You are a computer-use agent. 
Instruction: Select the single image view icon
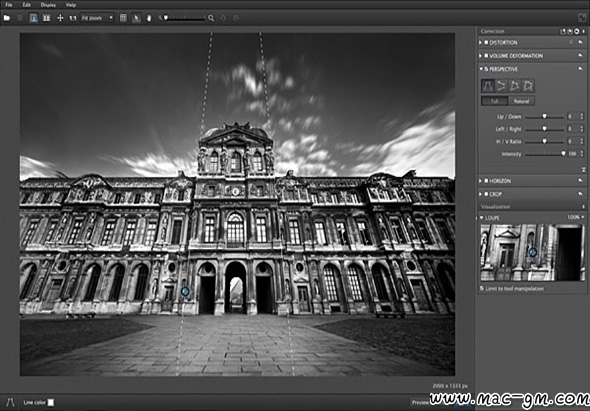click(x=33, y=18)
